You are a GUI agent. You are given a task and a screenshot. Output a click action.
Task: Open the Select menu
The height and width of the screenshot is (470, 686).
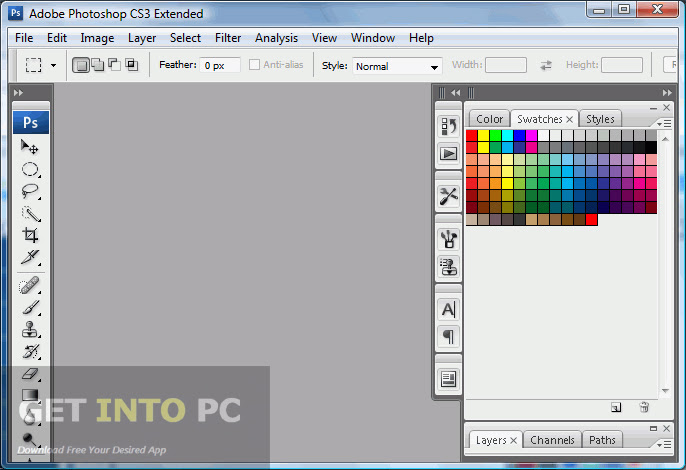[186, 38]
